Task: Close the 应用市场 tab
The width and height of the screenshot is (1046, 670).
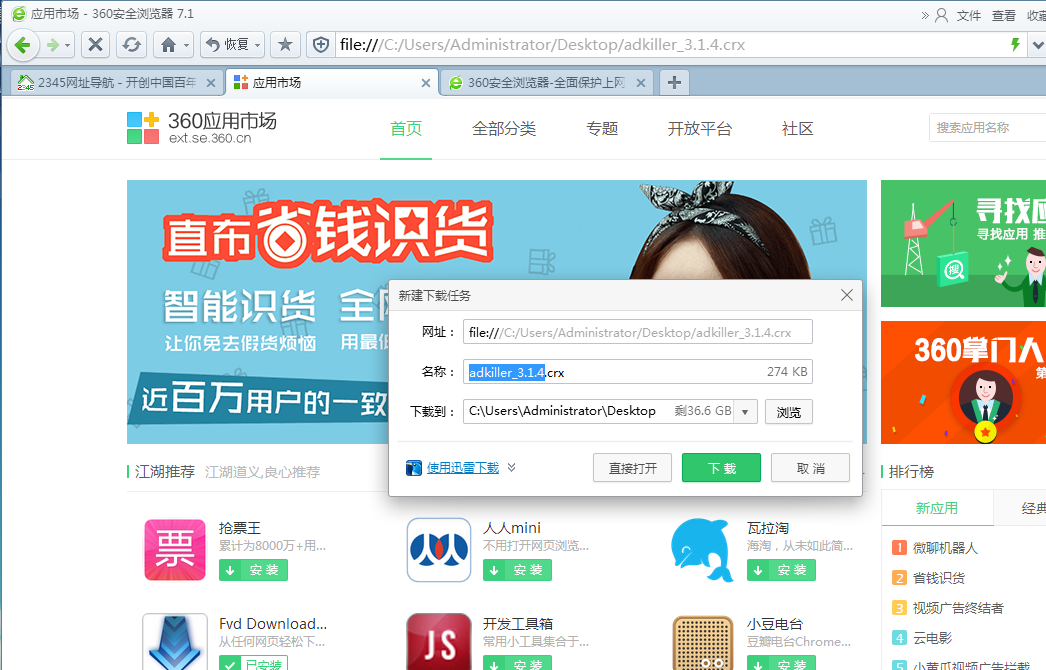Action: click(426, 83)
